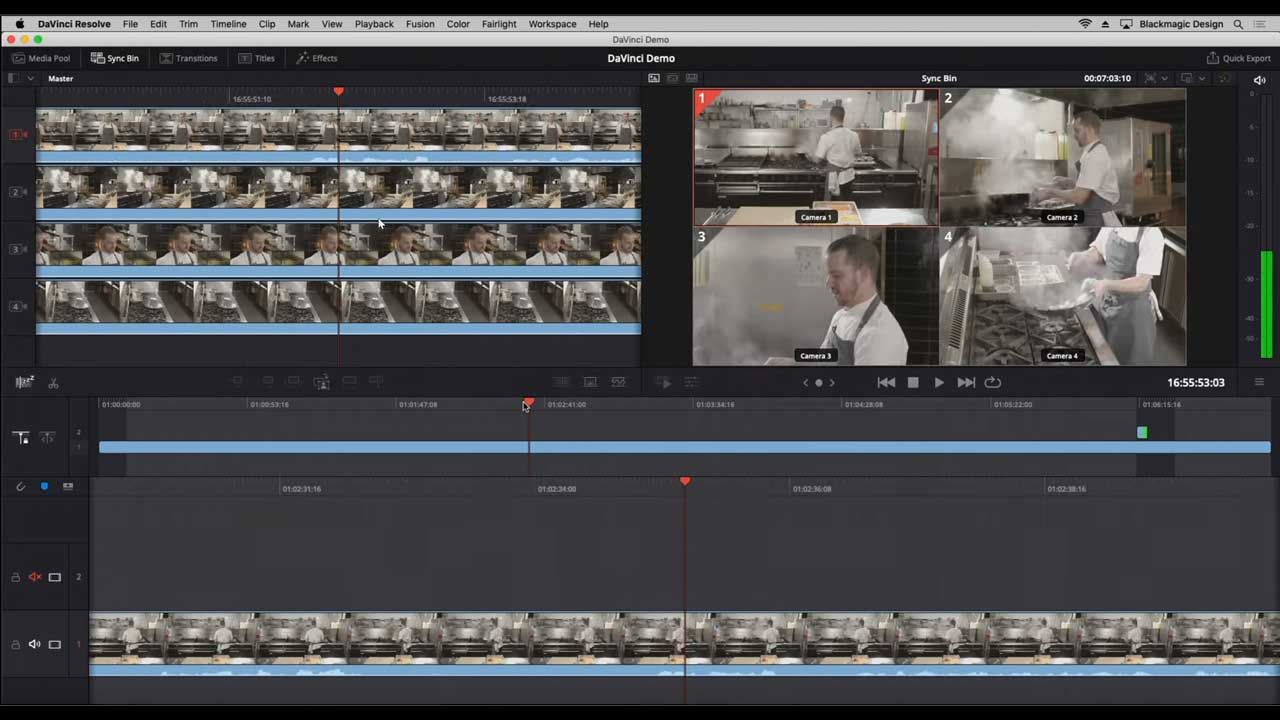This screenshot has height=720, width=1280.
Task: Open the Fairlight menu
Action: click(498, 24)
